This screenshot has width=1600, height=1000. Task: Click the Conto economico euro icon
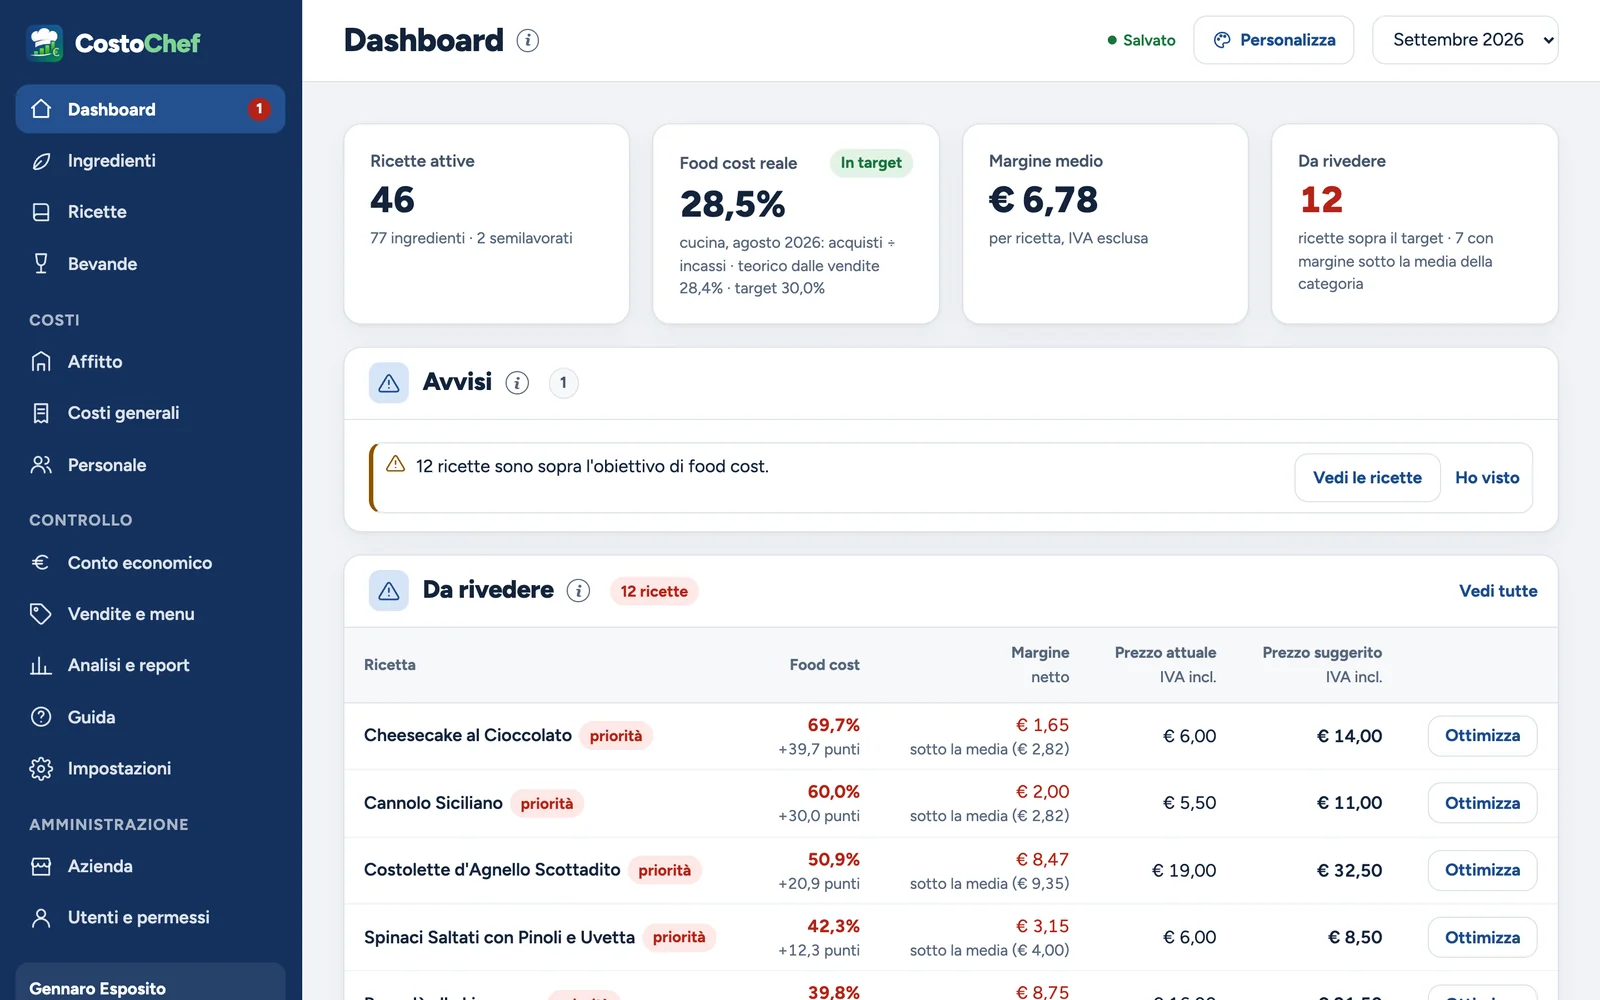click(x=41, y=563)
